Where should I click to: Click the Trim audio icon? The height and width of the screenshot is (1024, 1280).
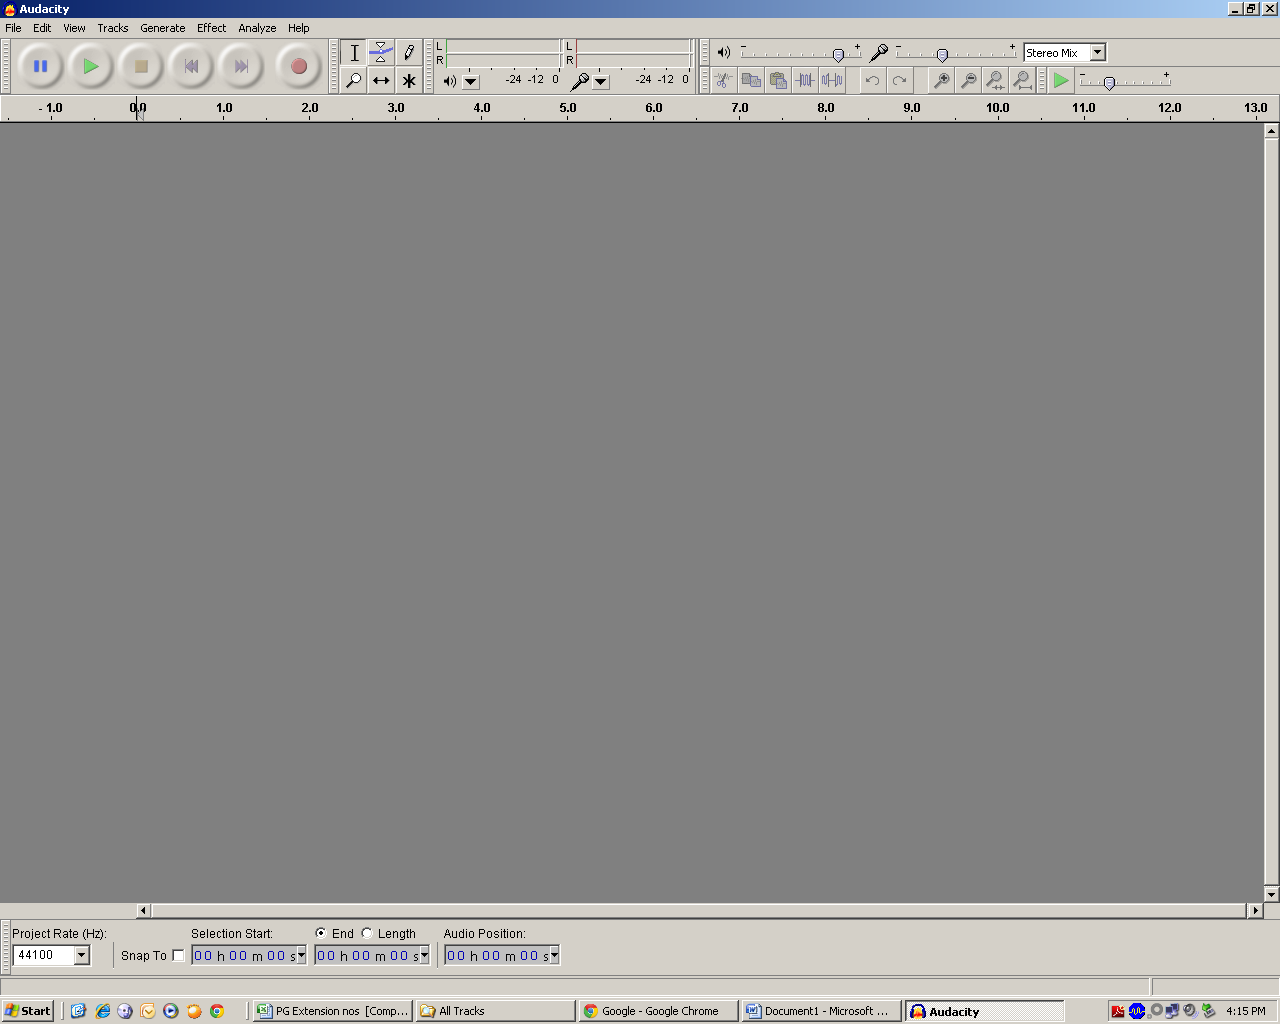805,80
